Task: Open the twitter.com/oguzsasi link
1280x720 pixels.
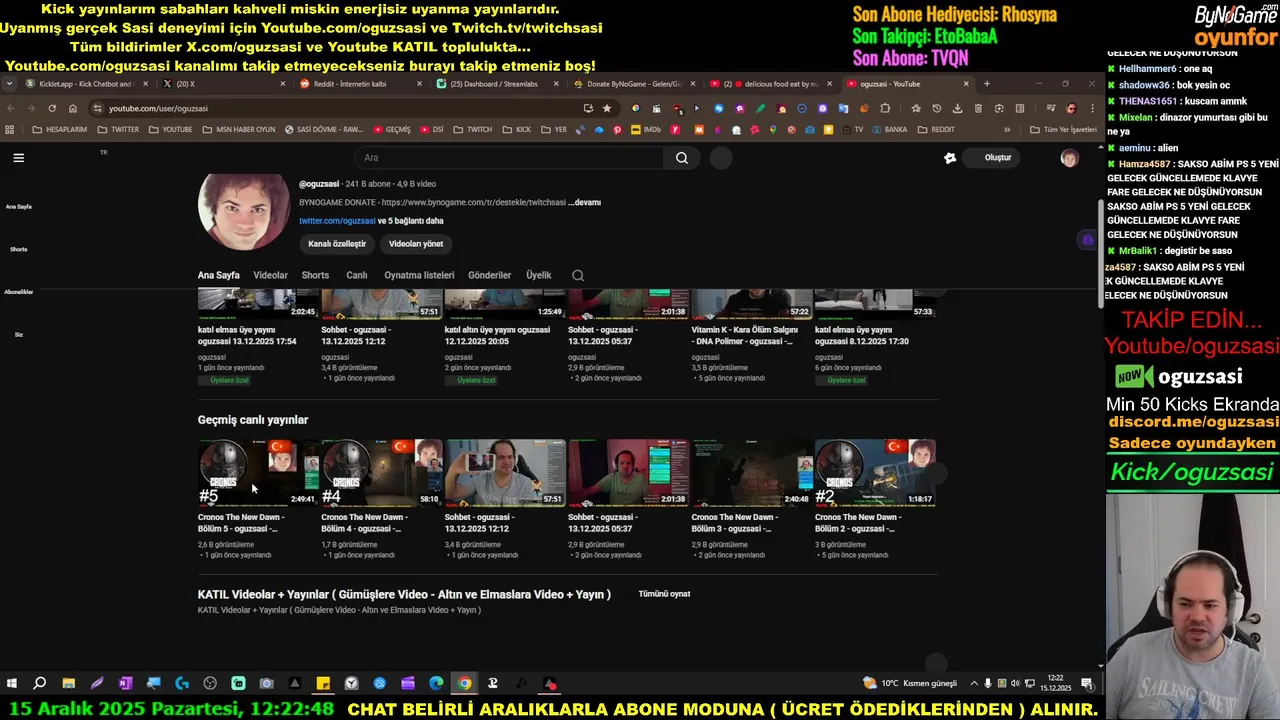Action: [337, 221]
